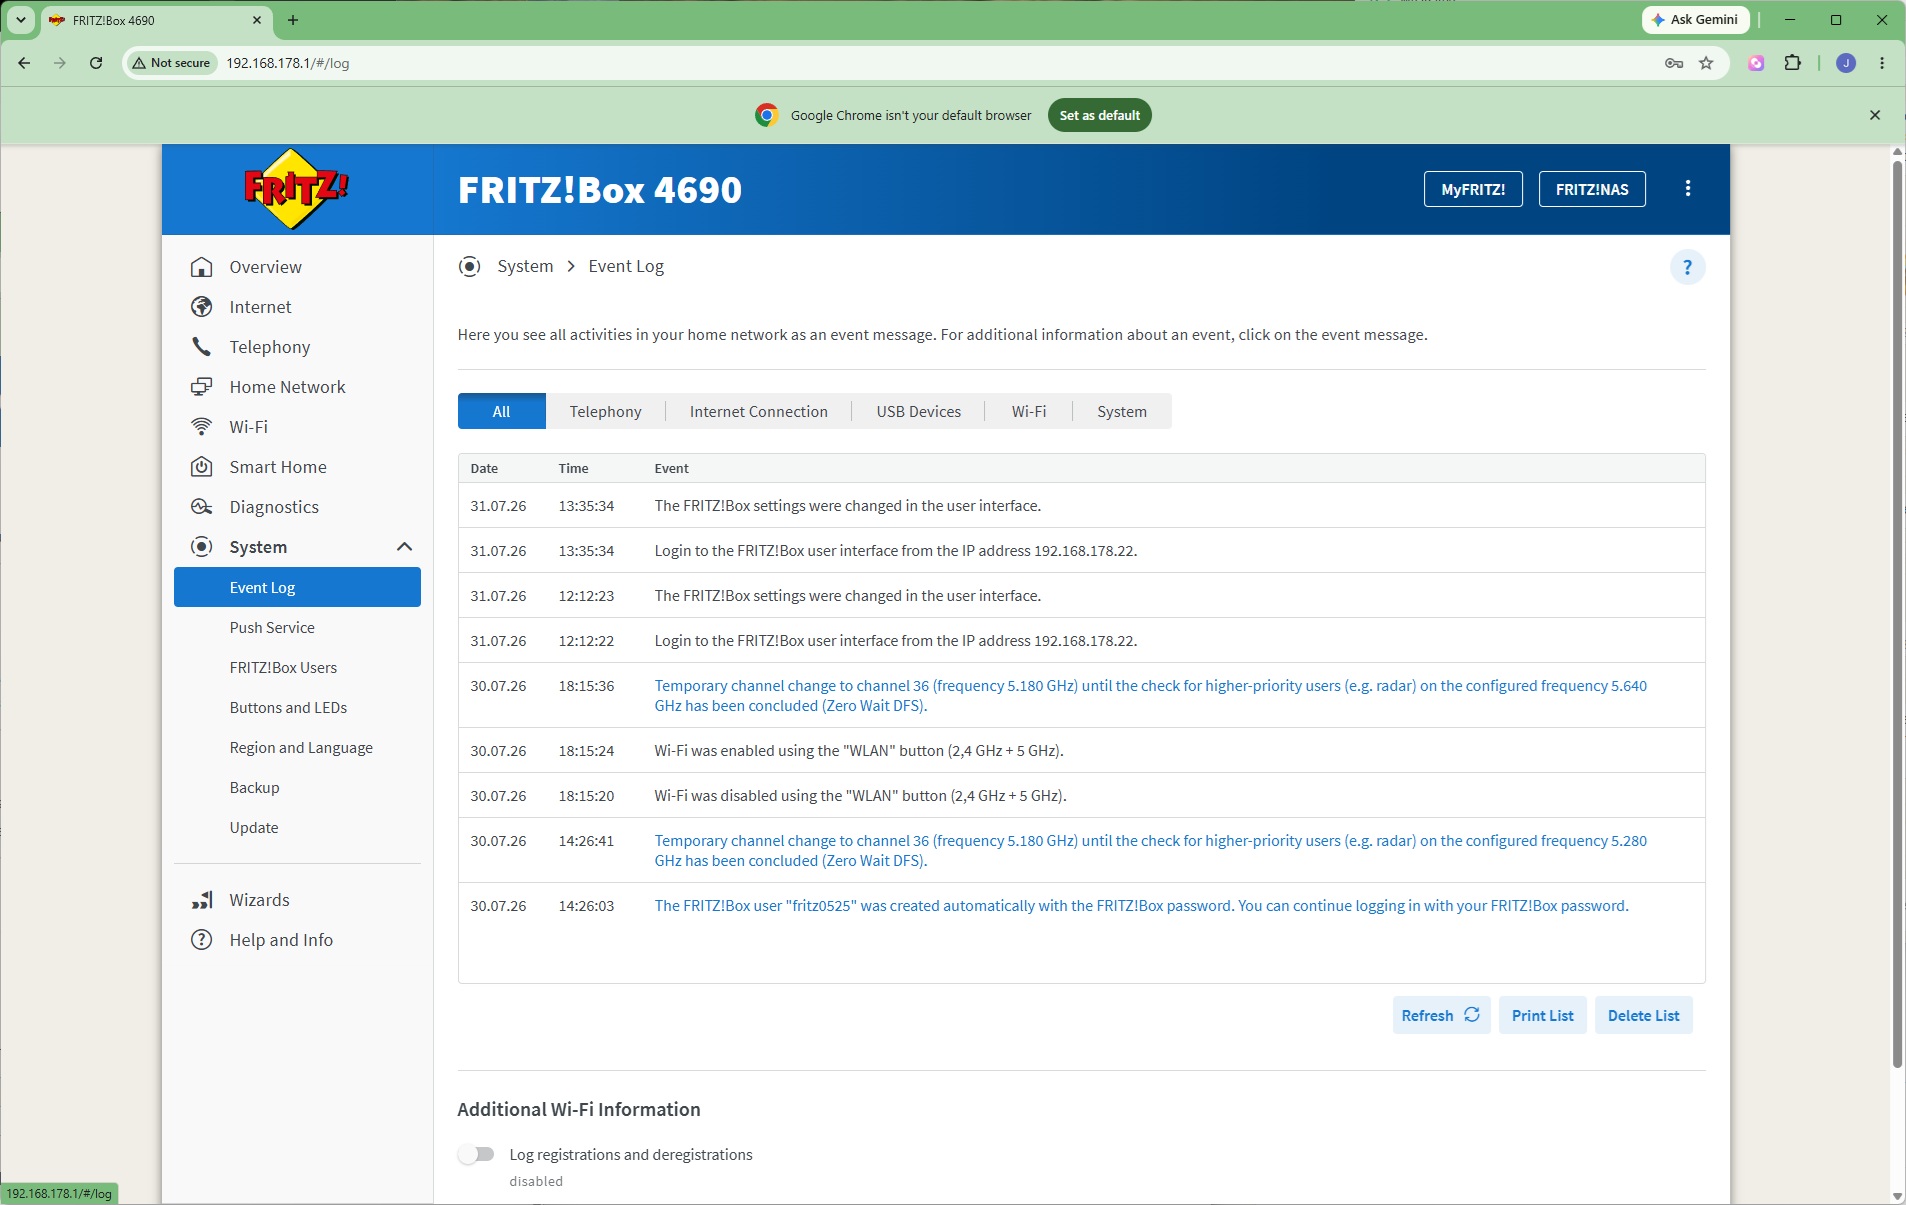Click Ask Gemini button

1695,20
